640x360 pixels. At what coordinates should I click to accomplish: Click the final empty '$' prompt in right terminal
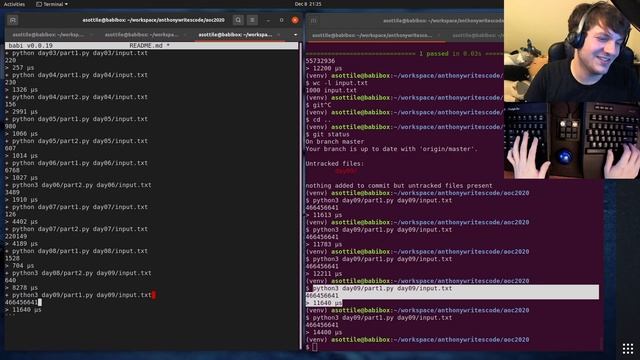311,347
